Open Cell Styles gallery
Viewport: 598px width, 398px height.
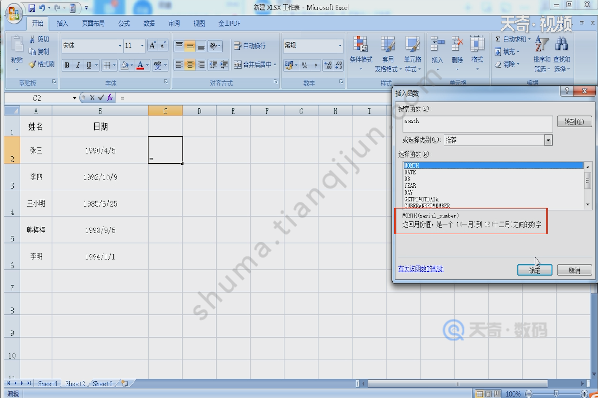pyautogui.click(x=413, y=54)
